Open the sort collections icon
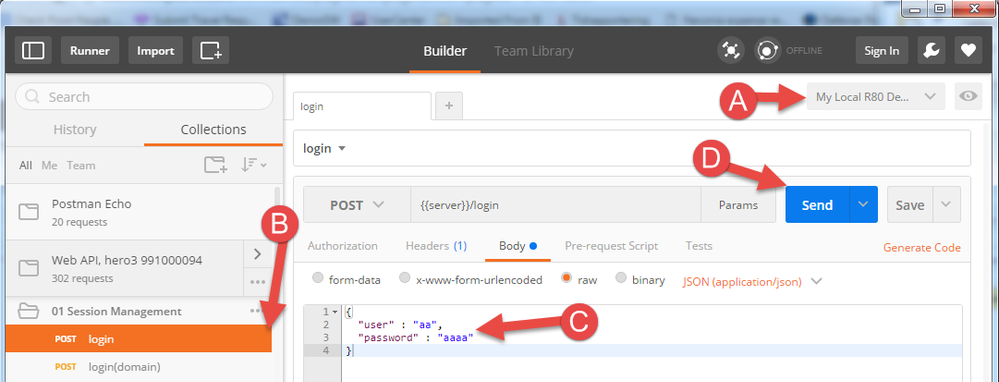The height and width of the screenshot is (382, 999). click(254, 165)
